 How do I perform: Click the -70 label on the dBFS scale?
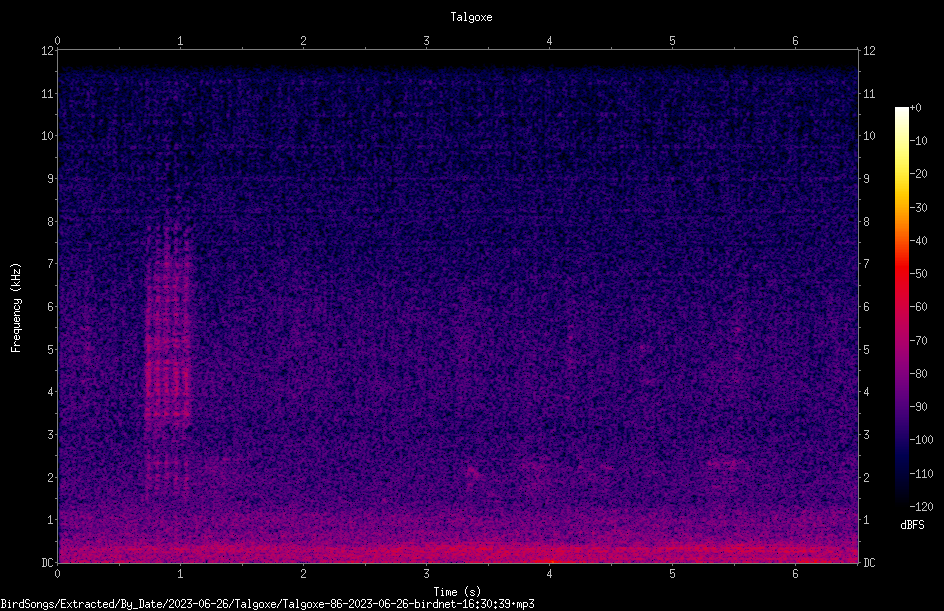click(919, 341)
